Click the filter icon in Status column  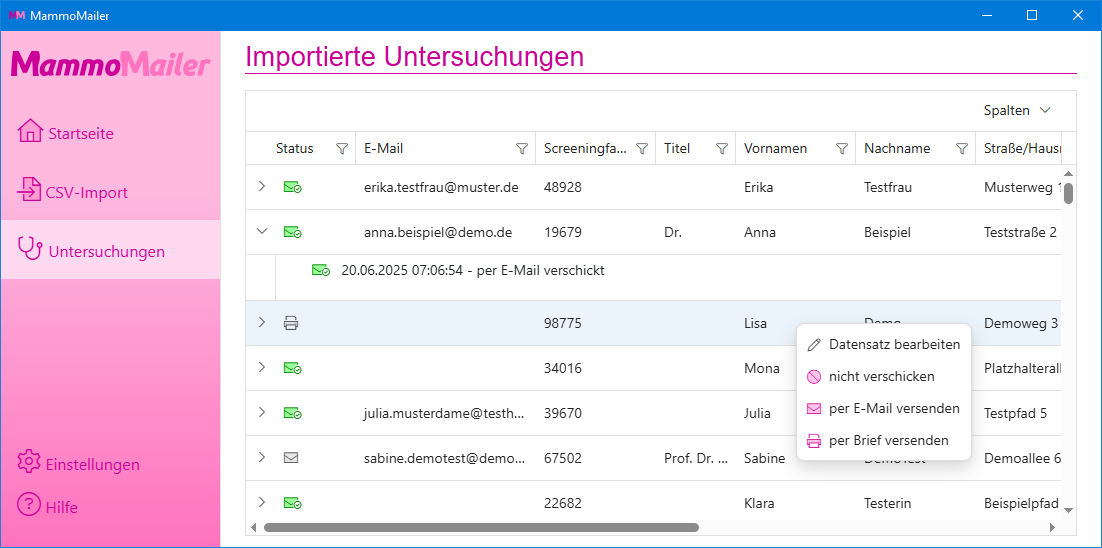(x=342, y=149)
